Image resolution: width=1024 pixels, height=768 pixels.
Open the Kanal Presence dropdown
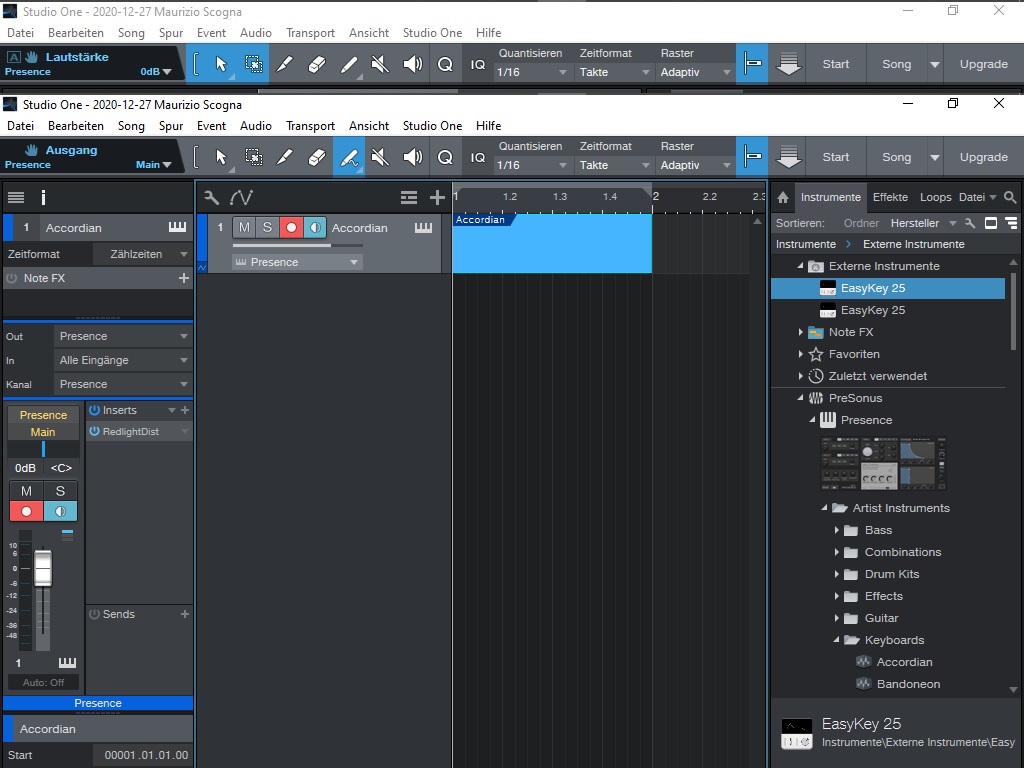coord(123,385)
